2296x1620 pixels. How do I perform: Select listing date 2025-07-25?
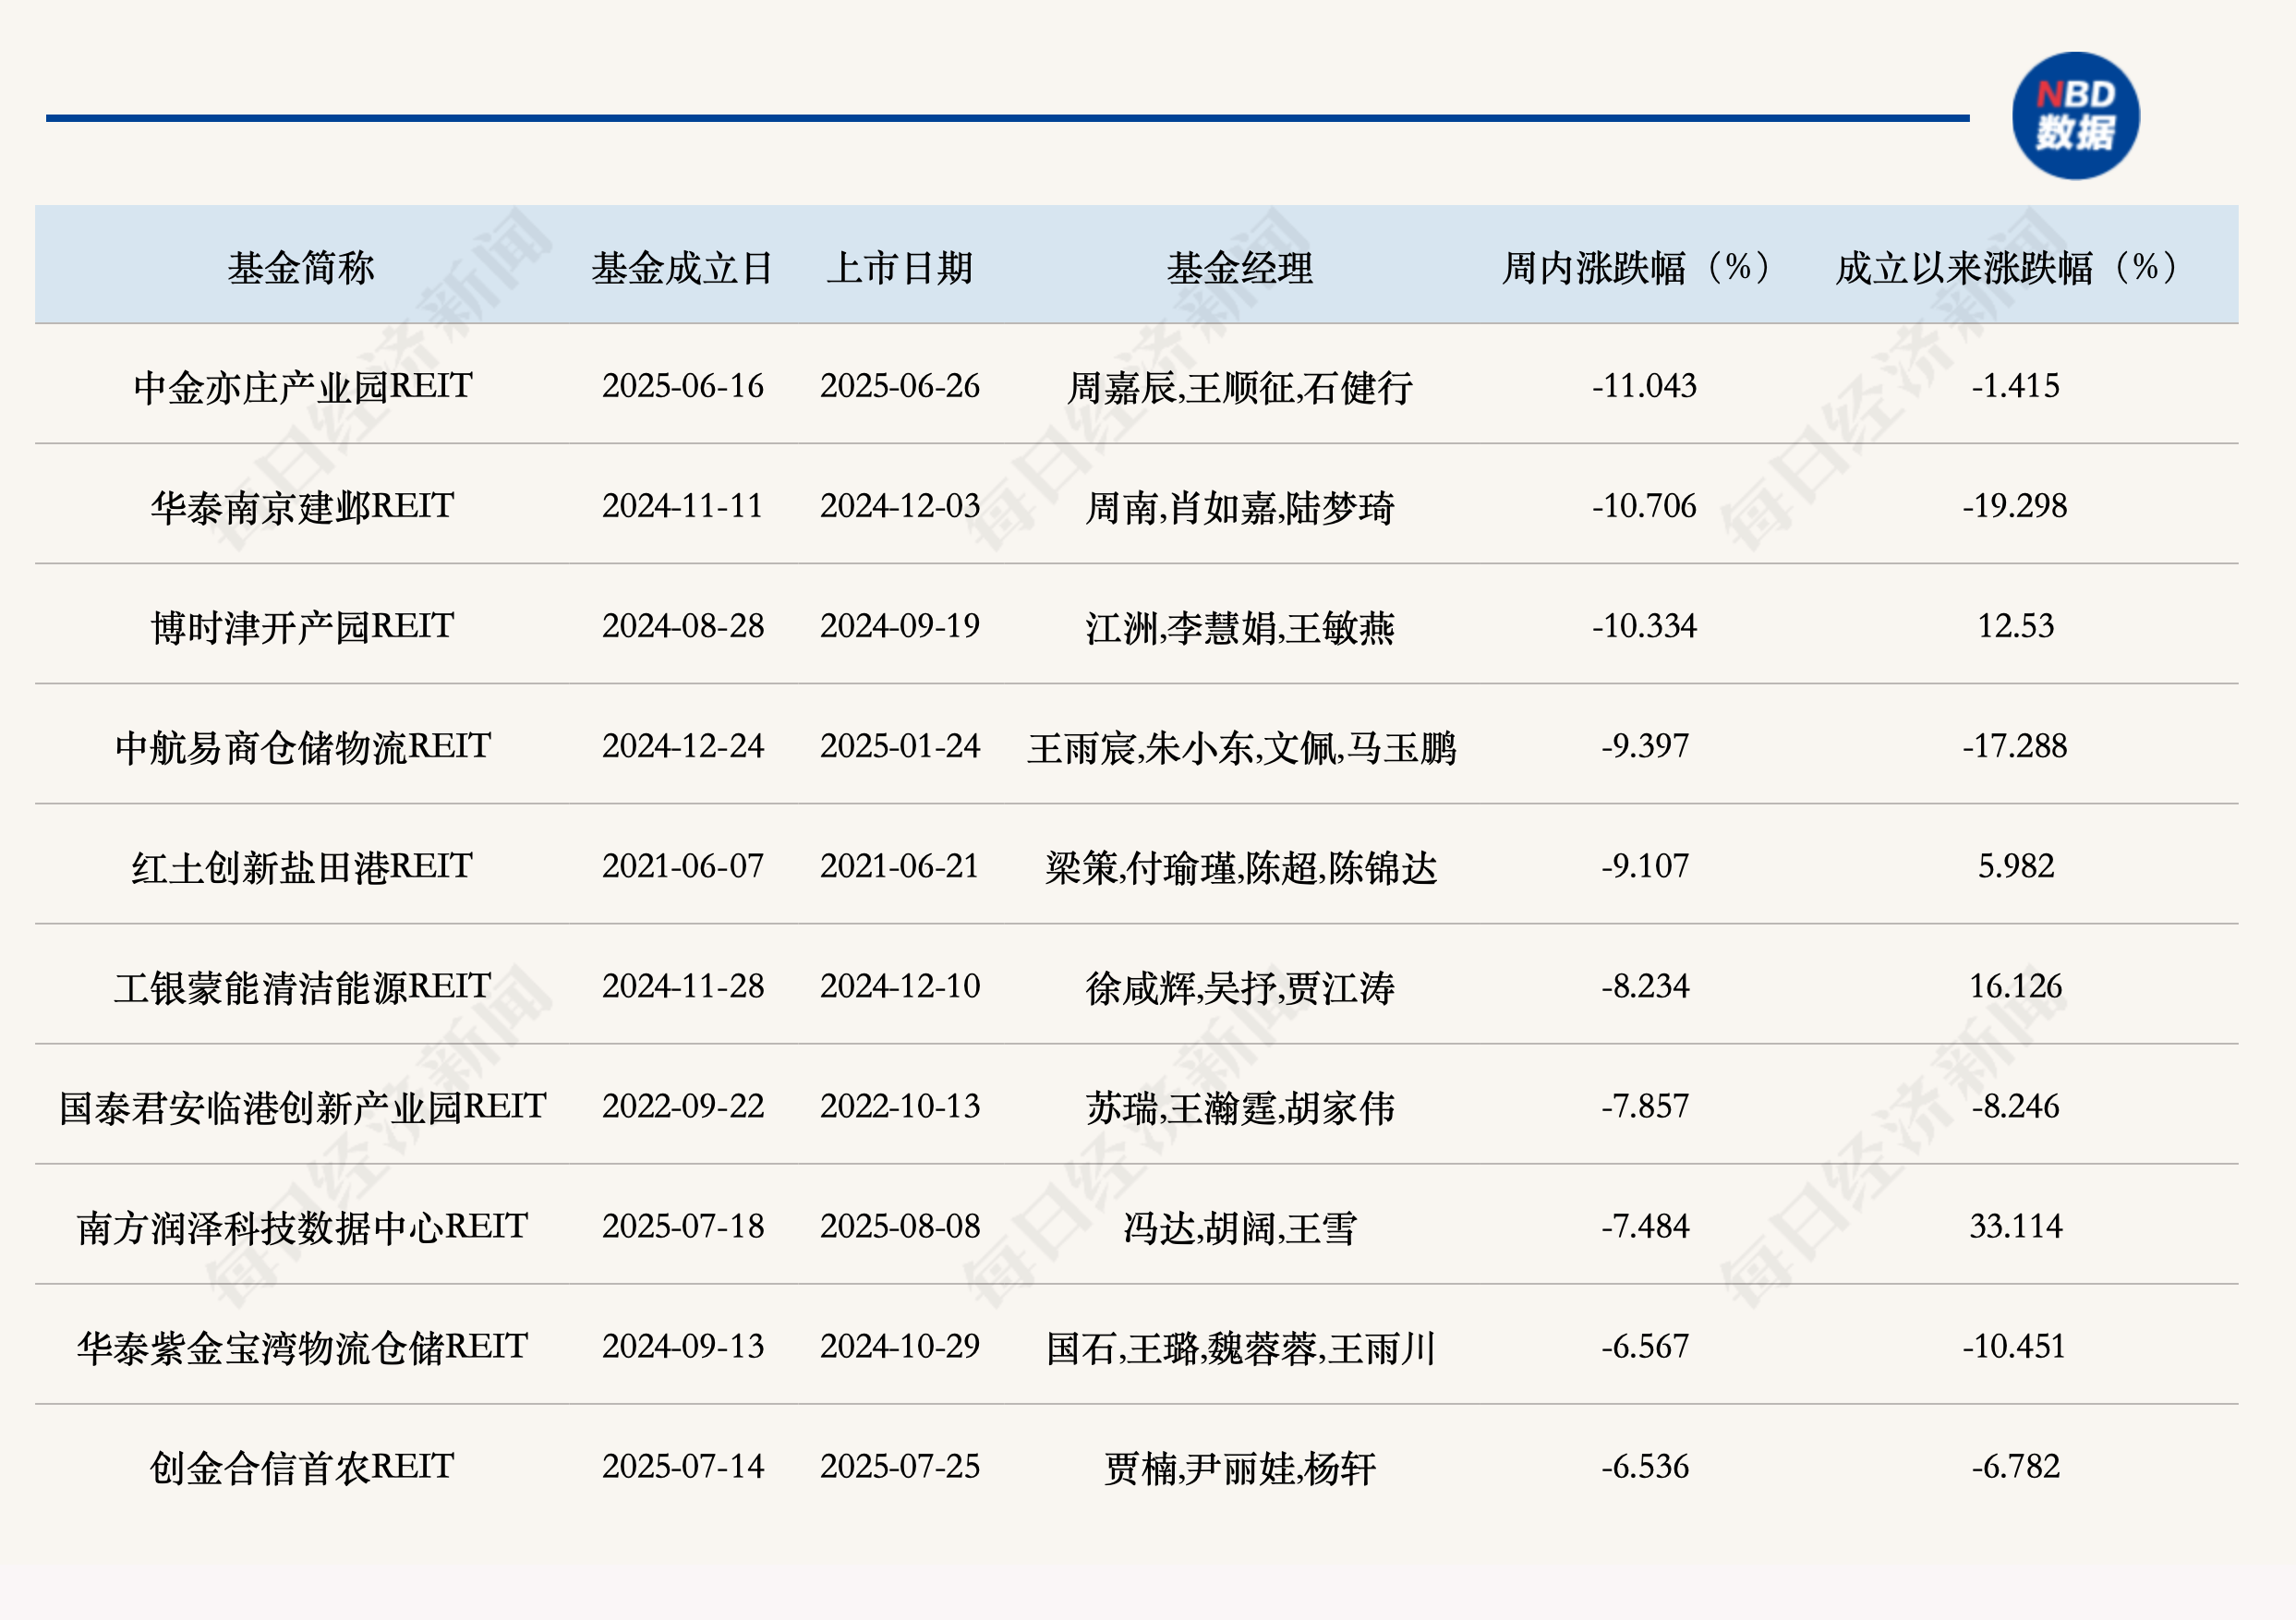click(900, 1466)
